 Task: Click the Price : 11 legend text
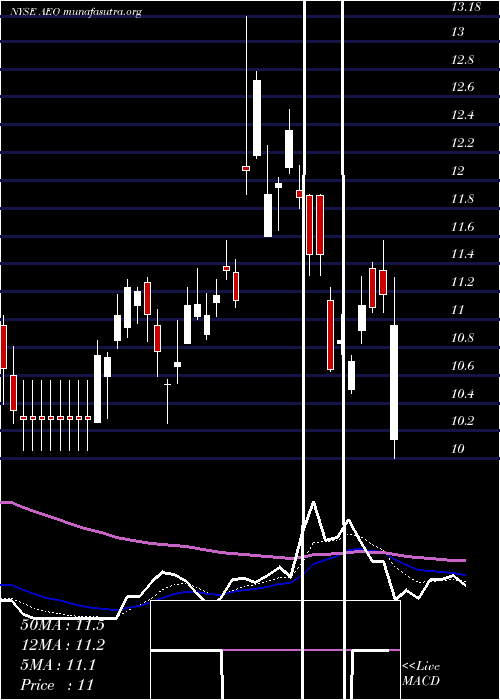click(57, 685)
